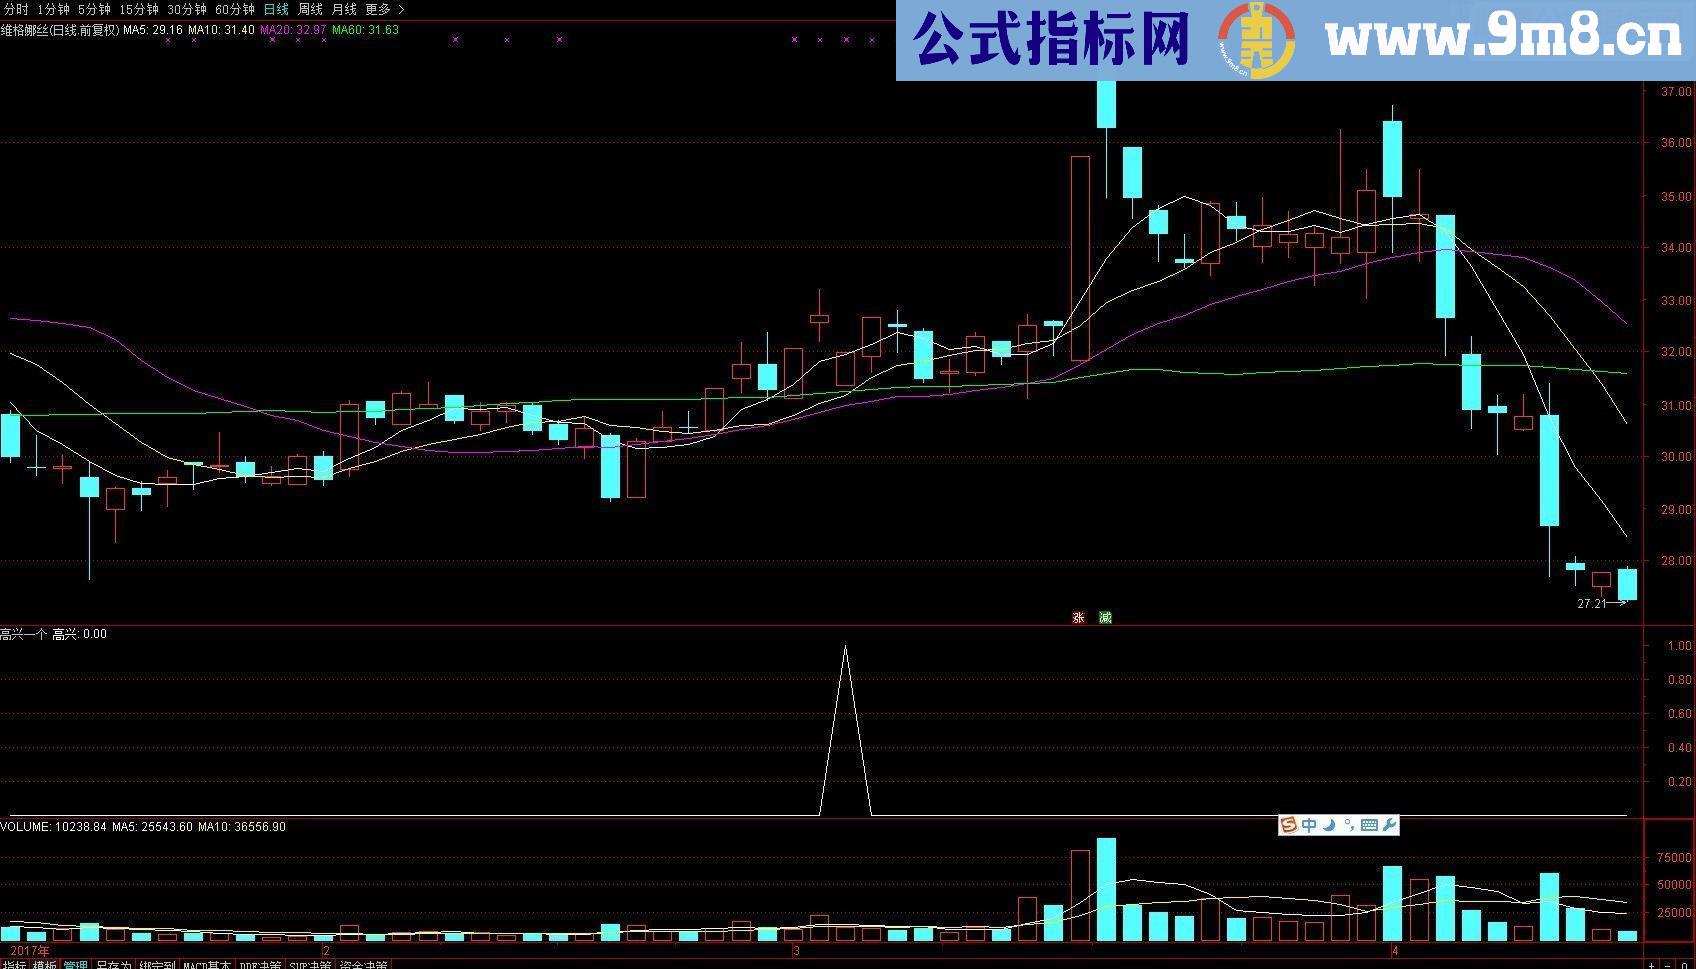The height and width of the screenshot is (969, 1696).
Task: Toggle 中/英 input mode in IME bar
Action: (x=1309, y=826)
